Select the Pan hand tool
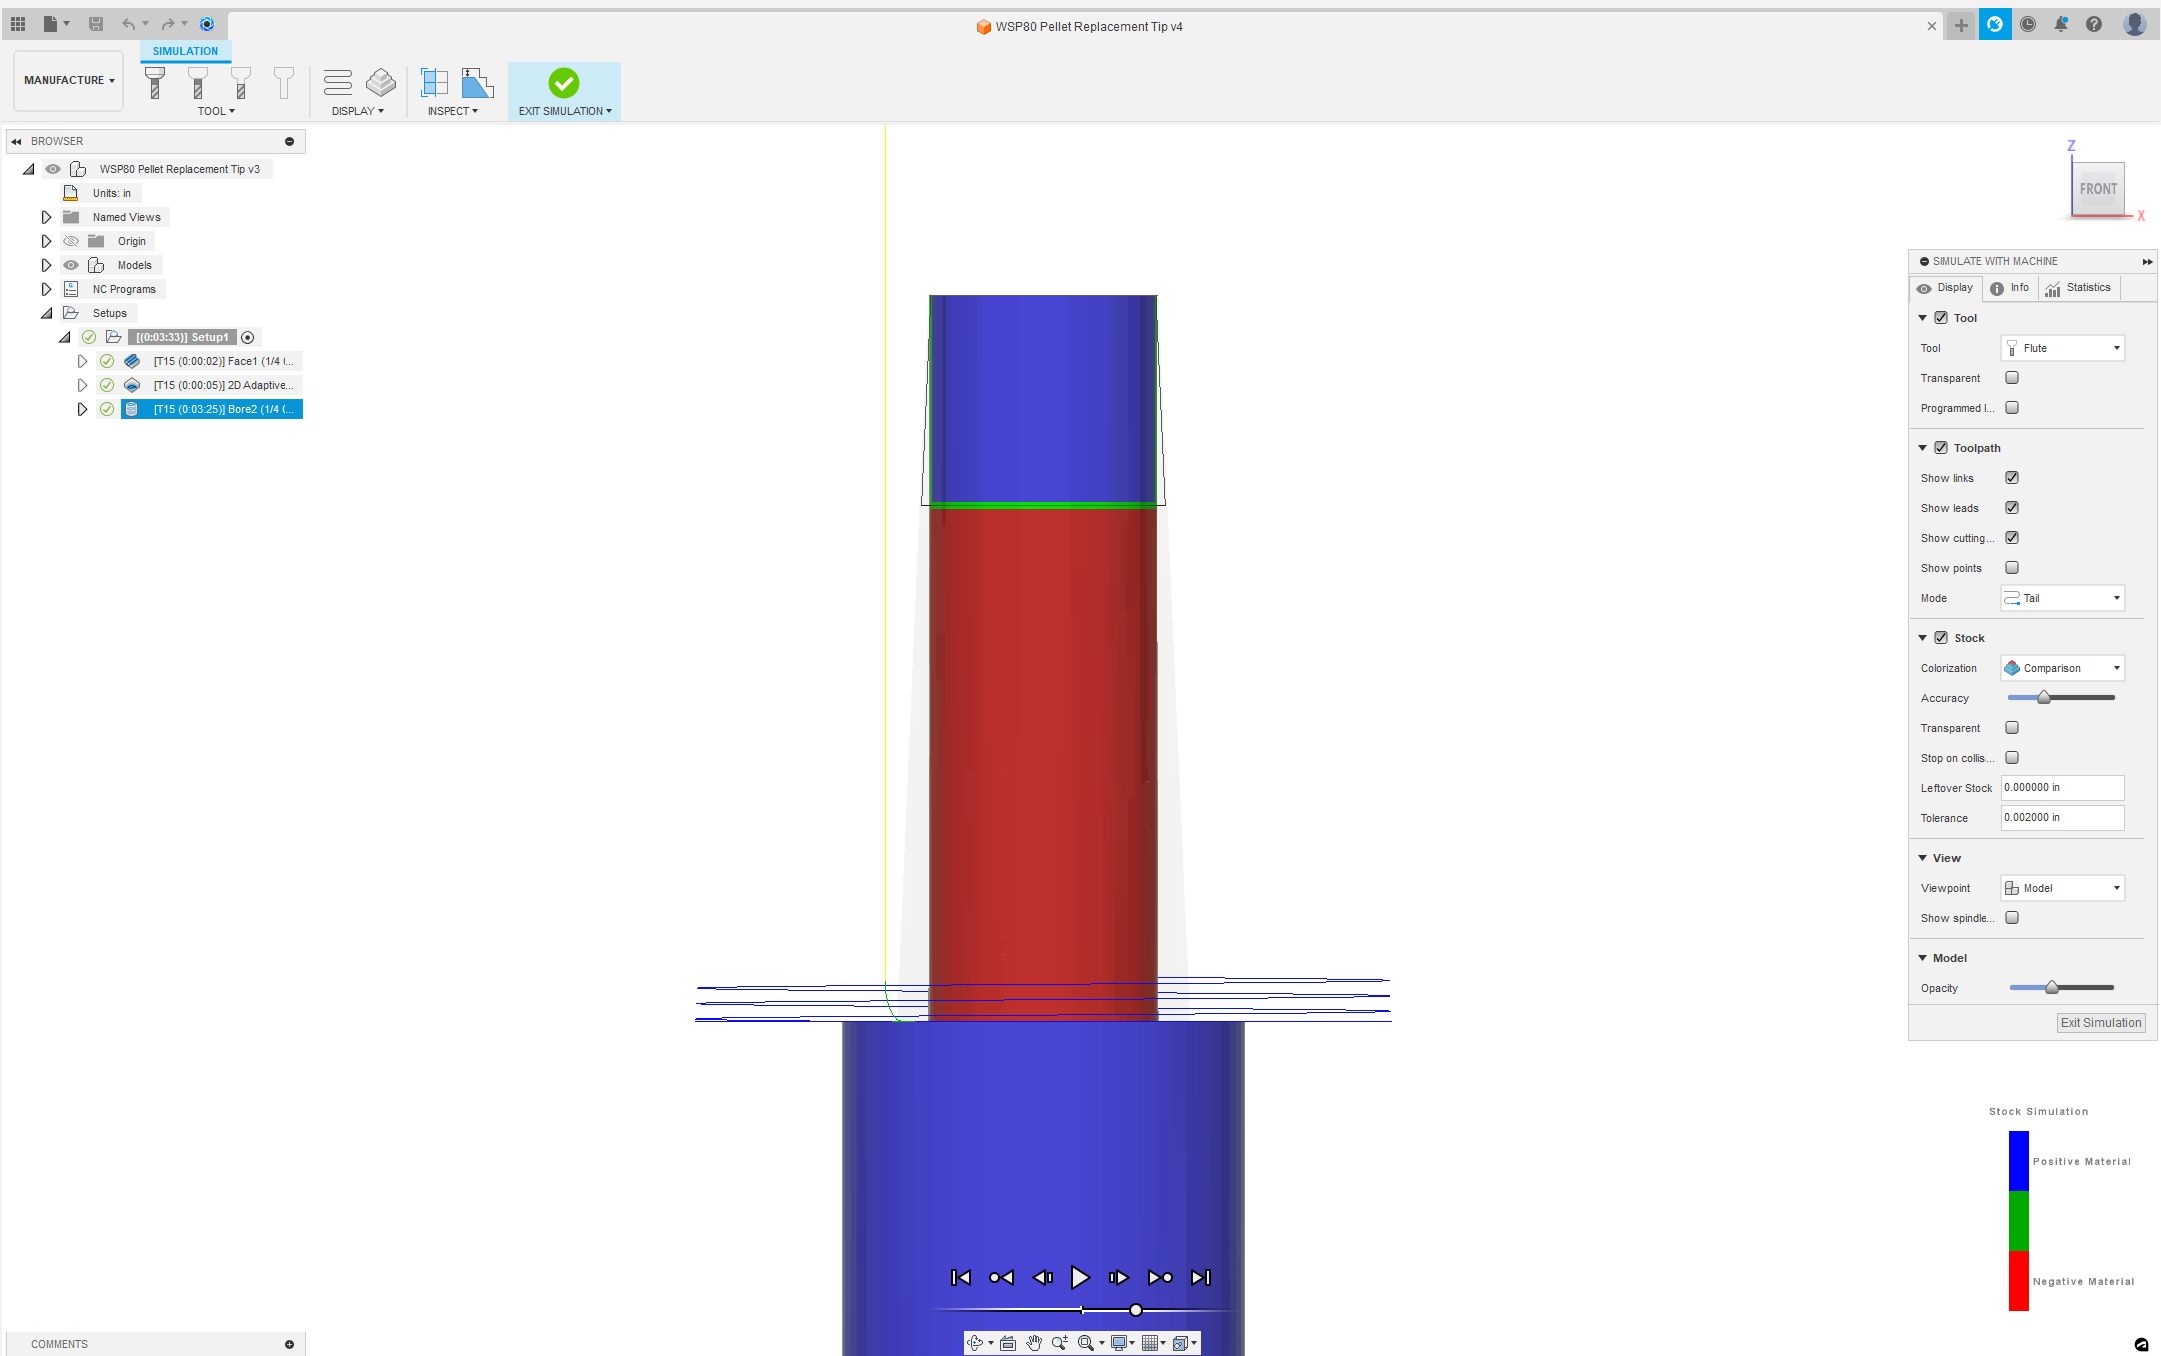This screenshot has width=2161, height=1356. 1034,1343
